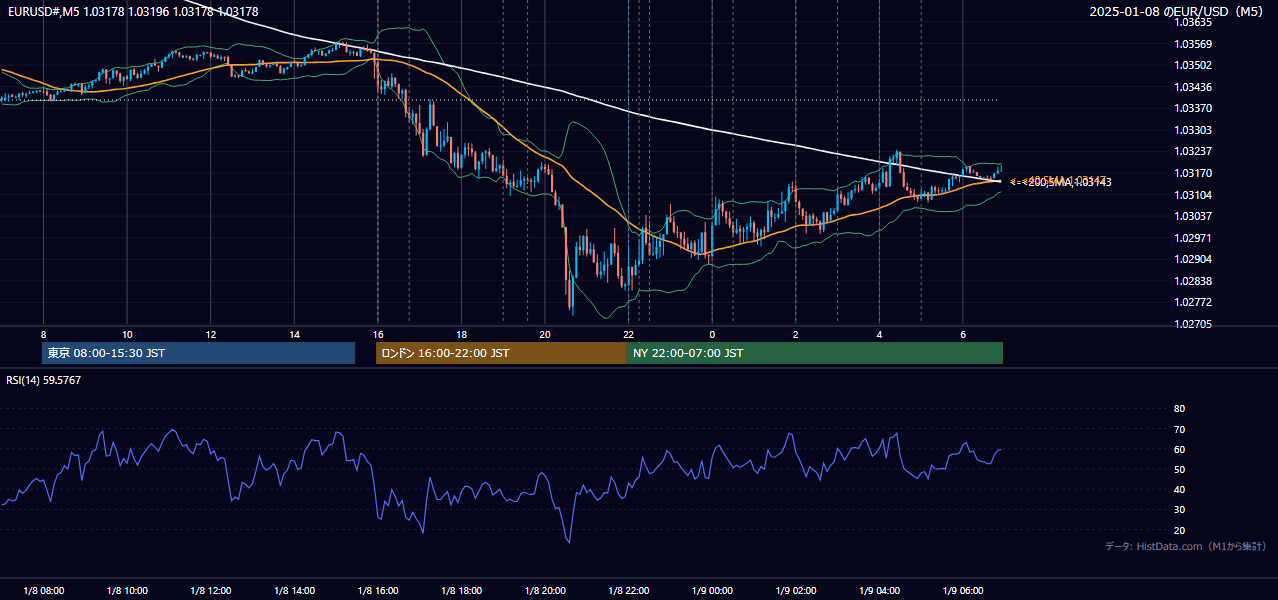Viewport: 1278px width, 600px height.
Task: Click hour tick 4 below price chart
Action: tap(879, 334)
